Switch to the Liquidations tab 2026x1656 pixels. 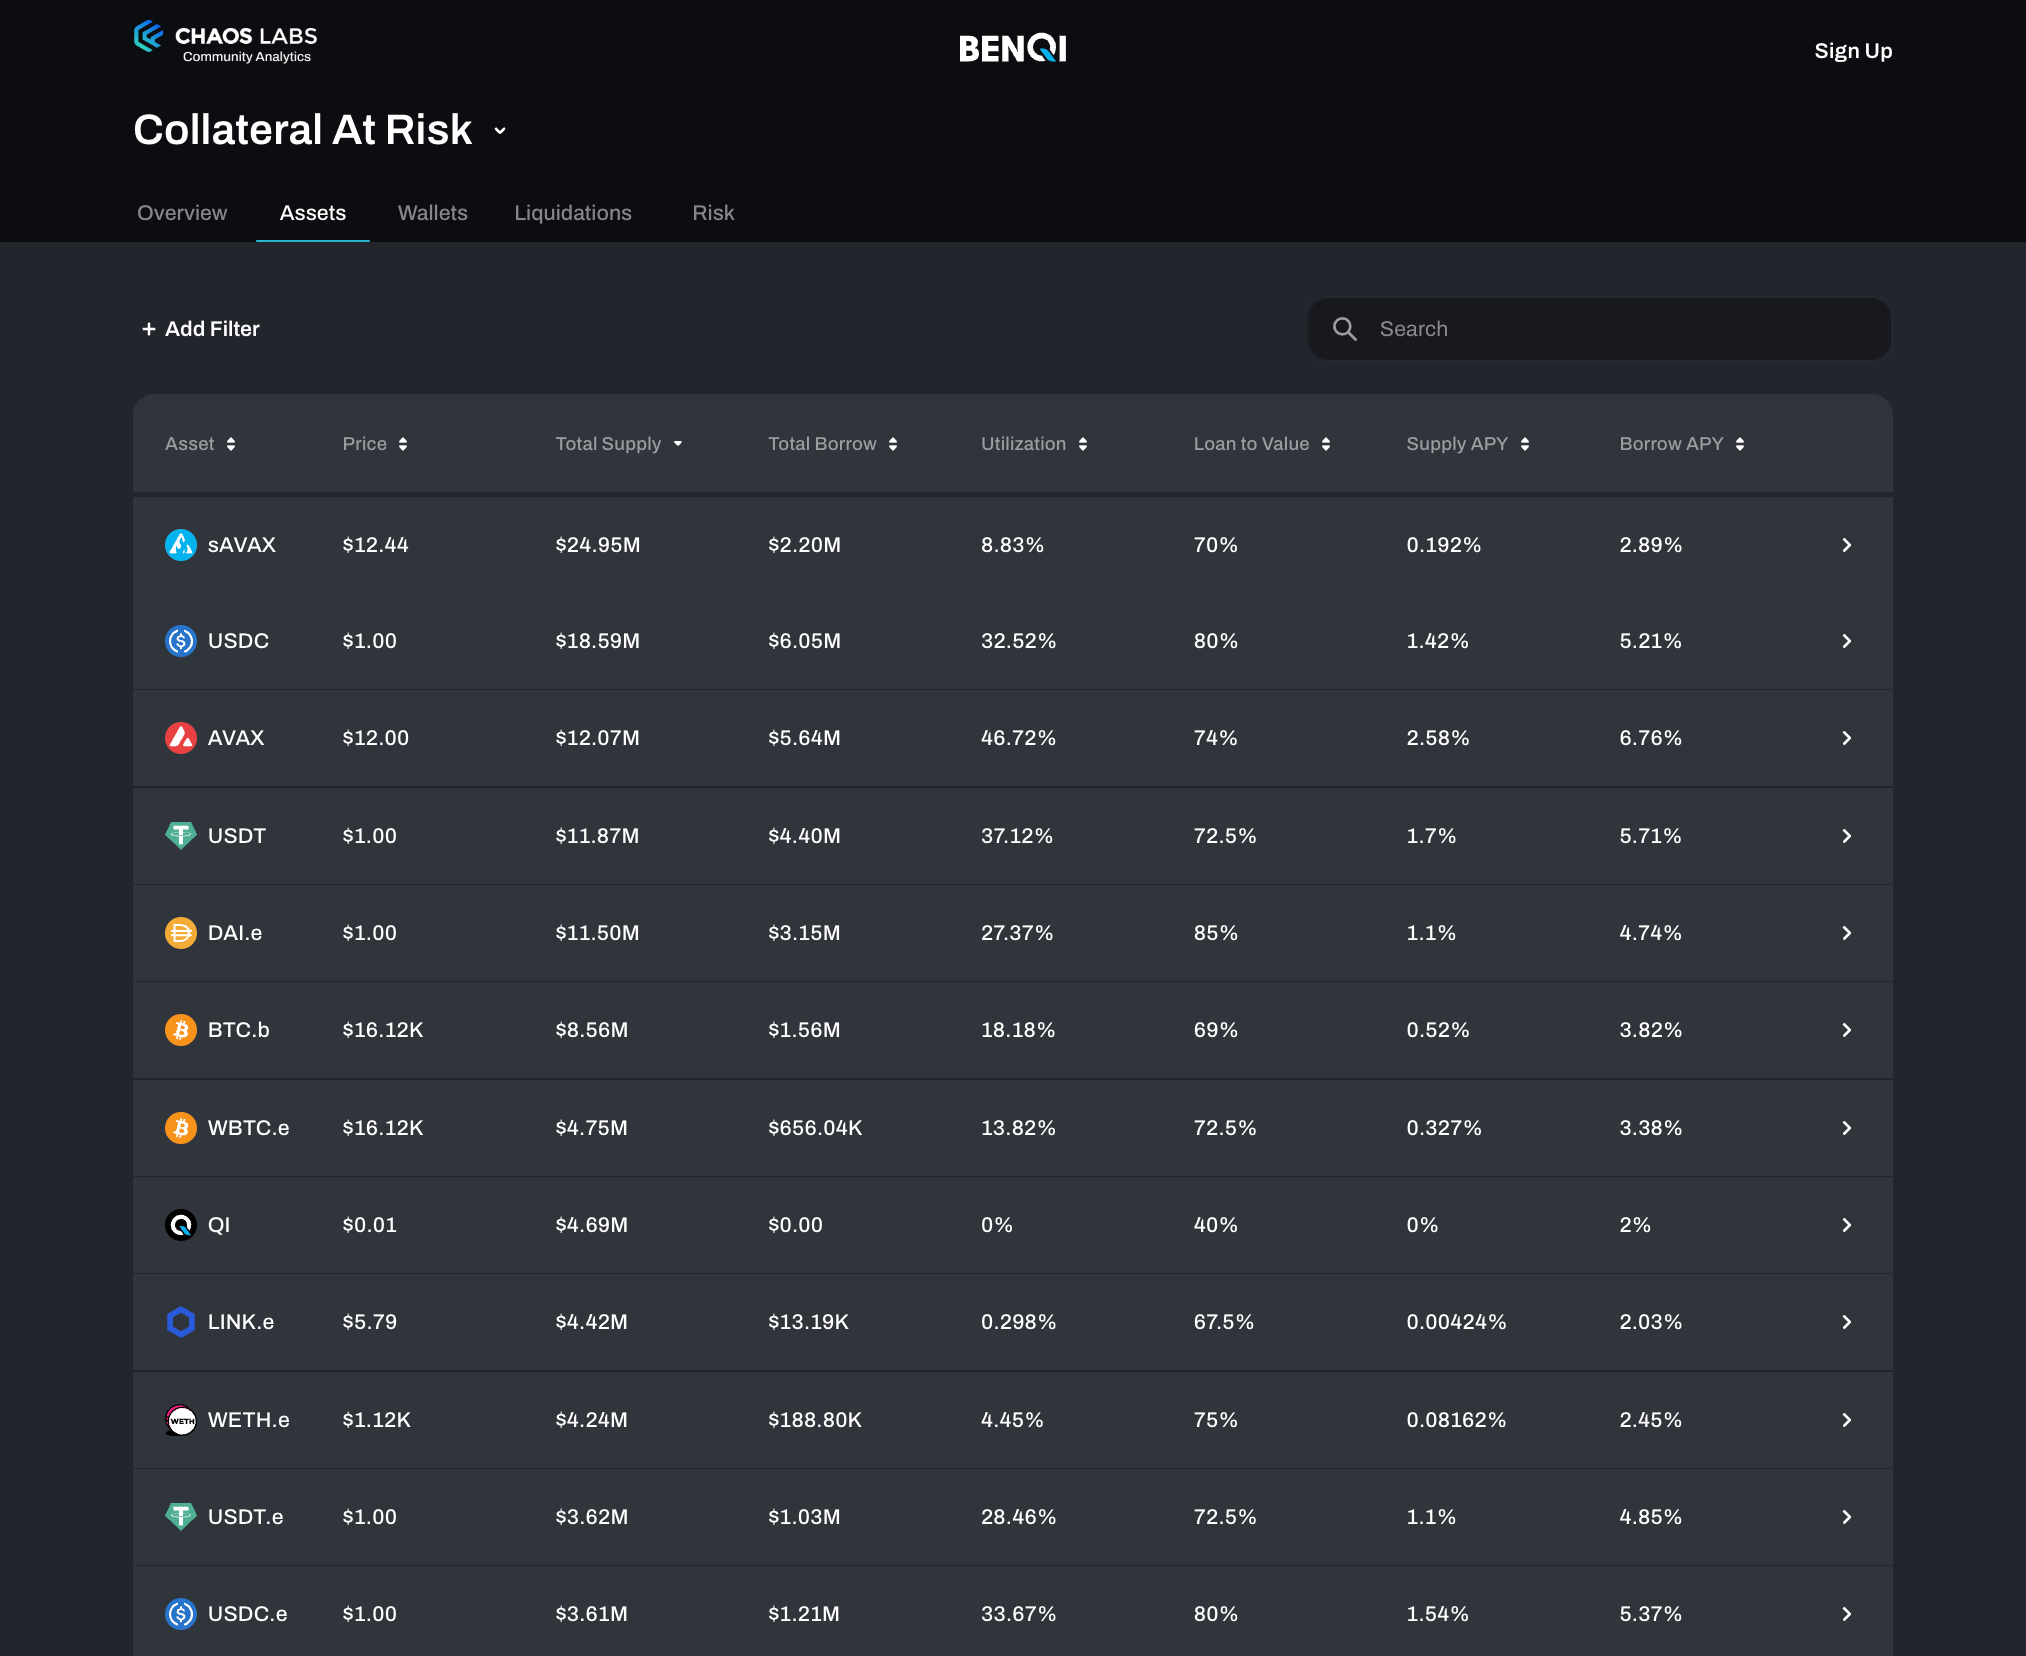pyautogui.click(x=573, y=213)
